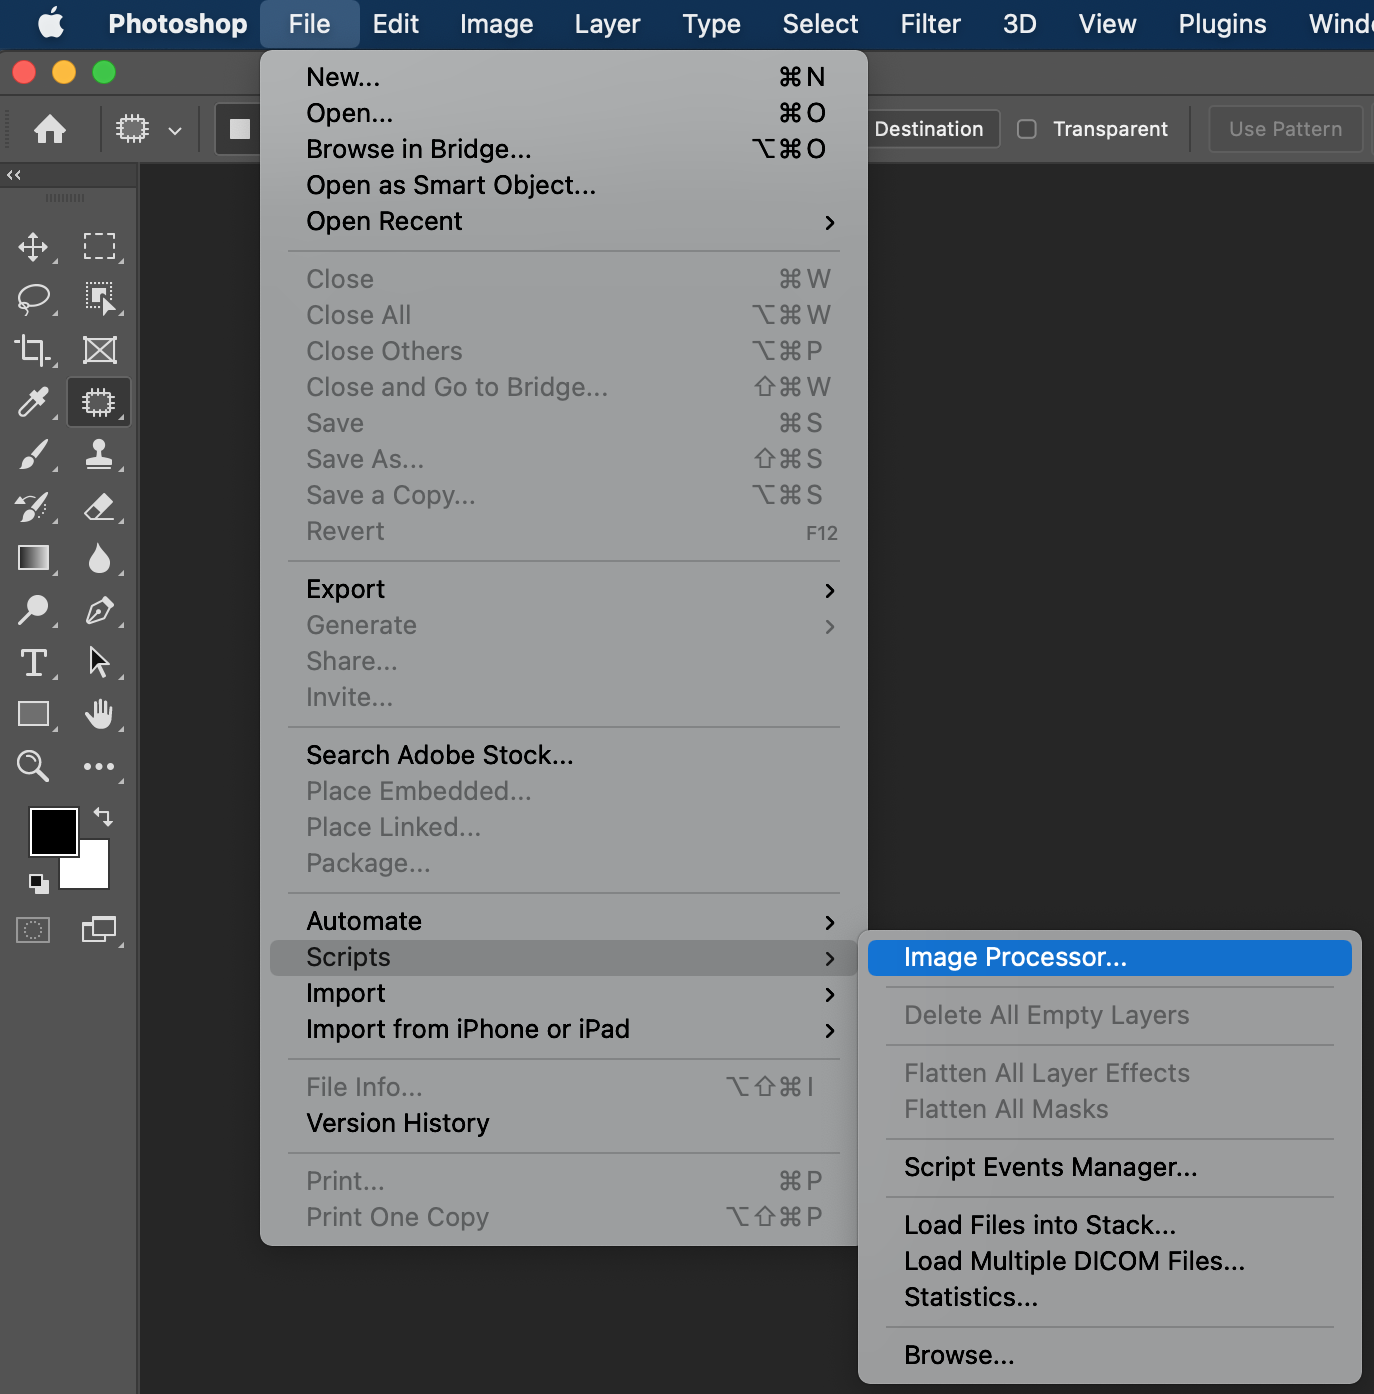Launch Image Processor... script
1374x1394 pixels.
click(x=1110, y=957)
